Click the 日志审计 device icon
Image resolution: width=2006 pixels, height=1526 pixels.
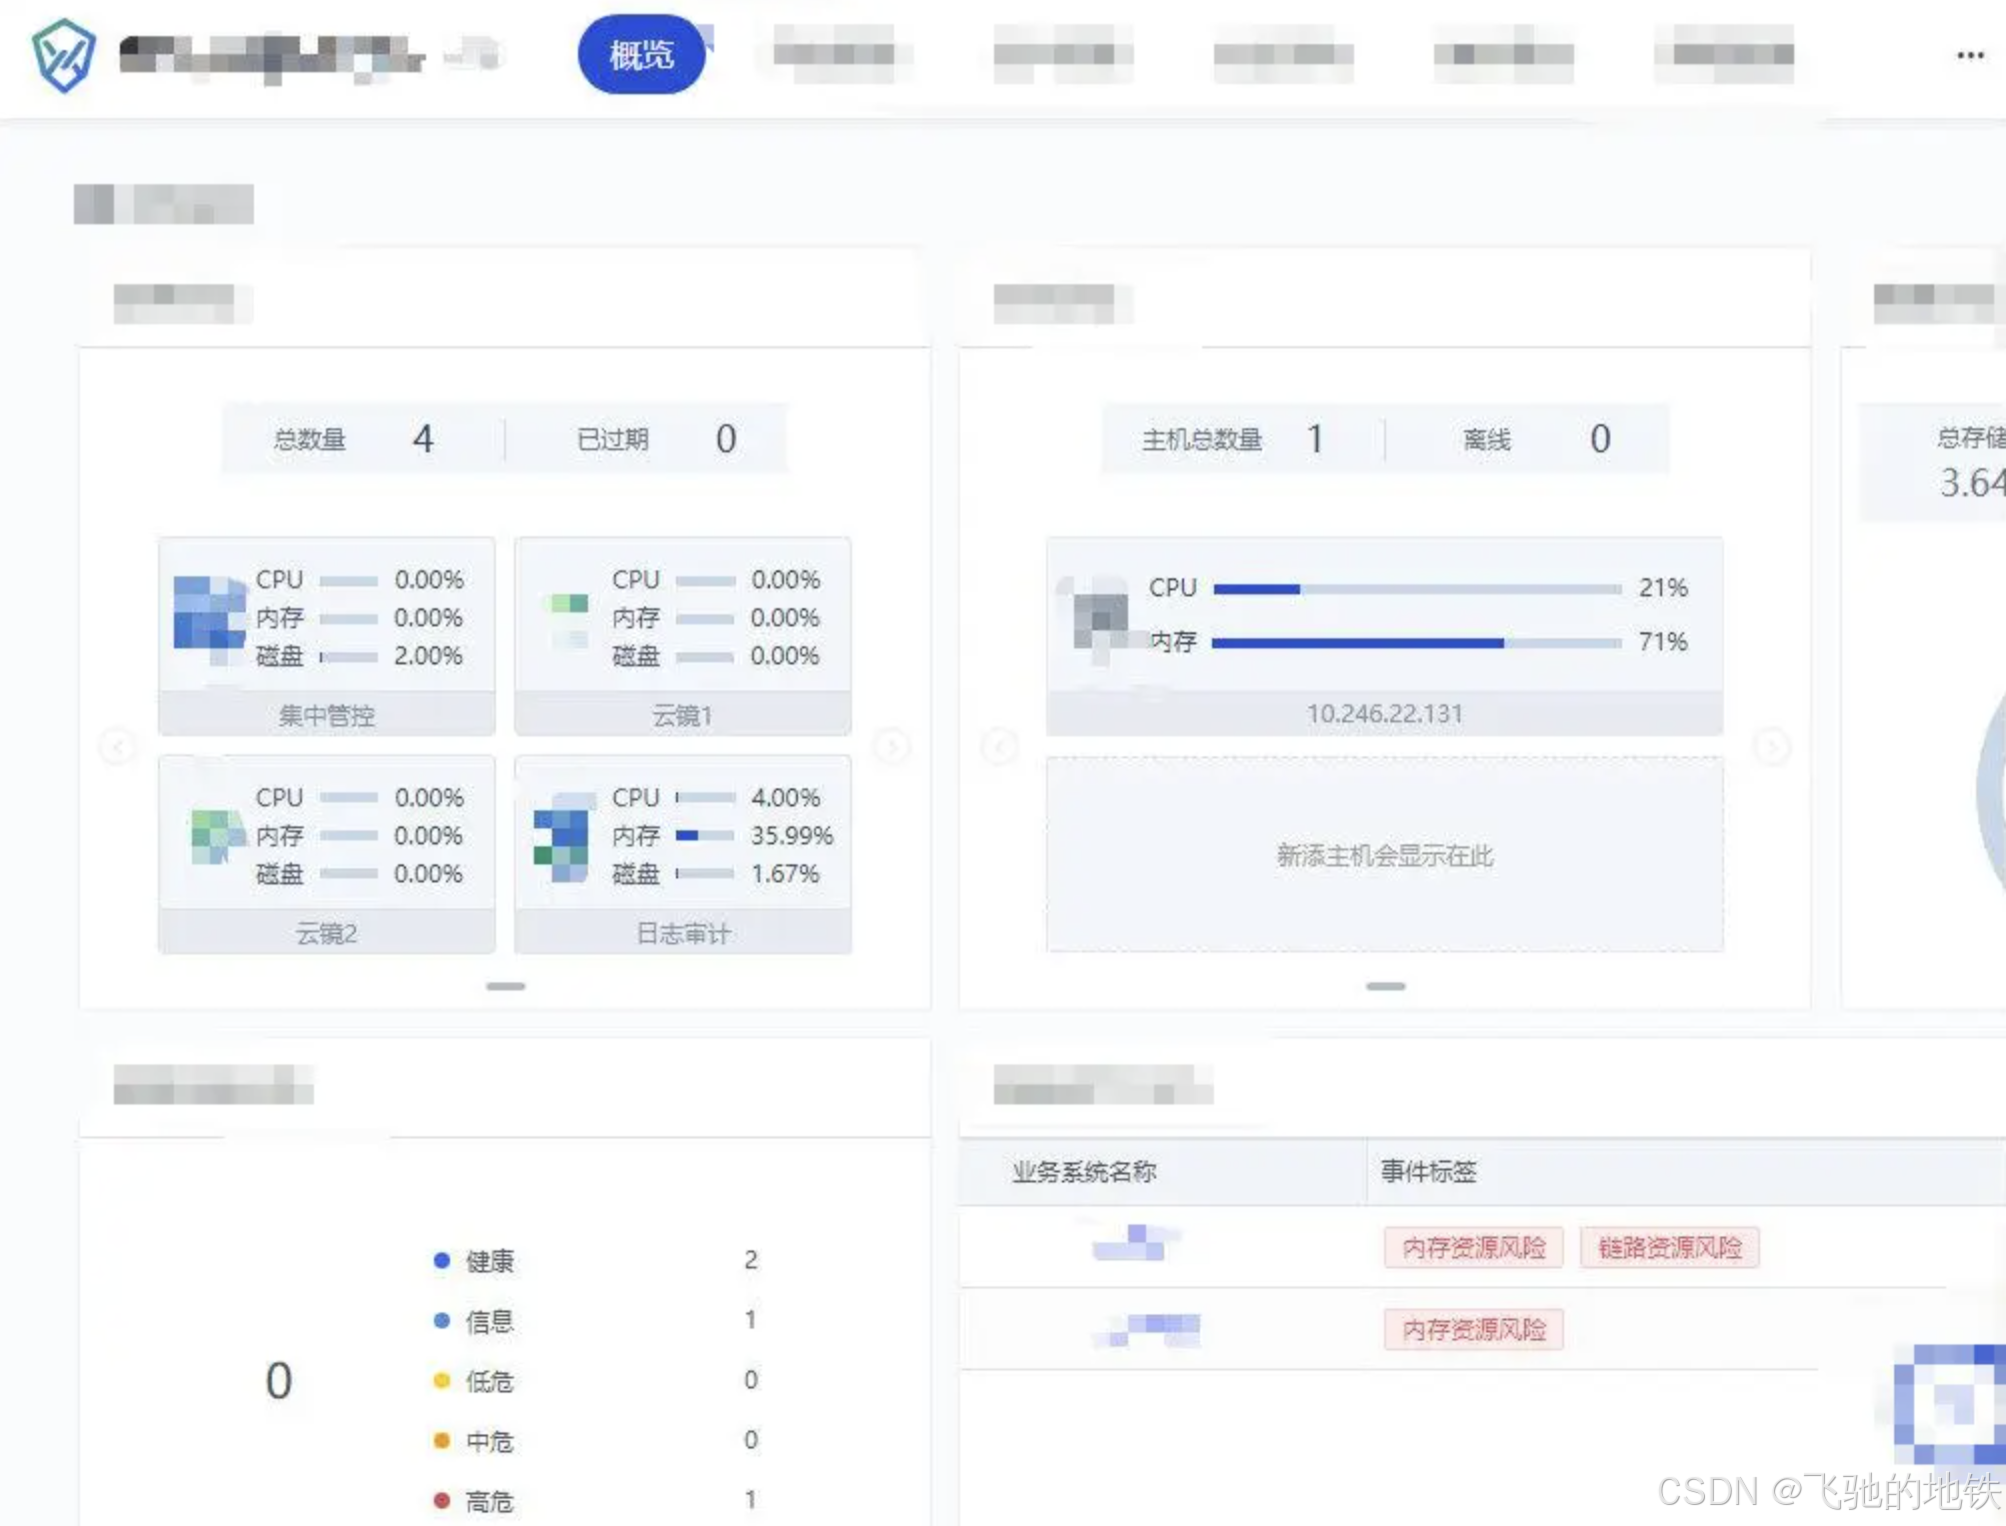[x=561, y=836]
